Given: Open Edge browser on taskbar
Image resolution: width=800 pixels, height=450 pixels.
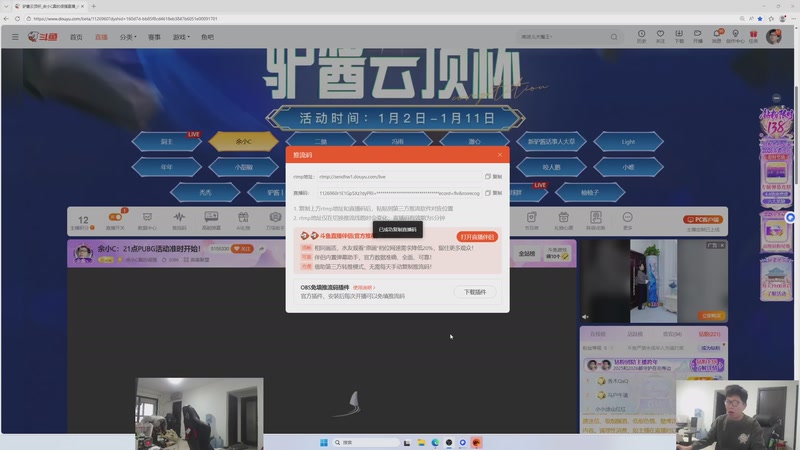Looking at the screenshot, I should pyautogui.click(x=435, y=442).
